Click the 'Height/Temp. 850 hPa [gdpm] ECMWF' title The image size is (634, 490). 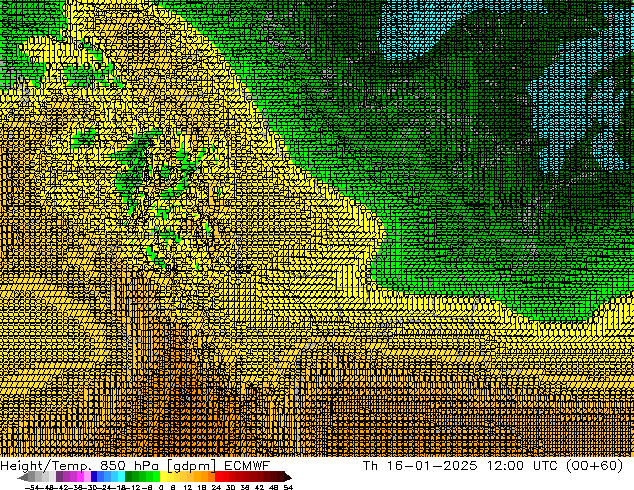(x=135, y=465)
